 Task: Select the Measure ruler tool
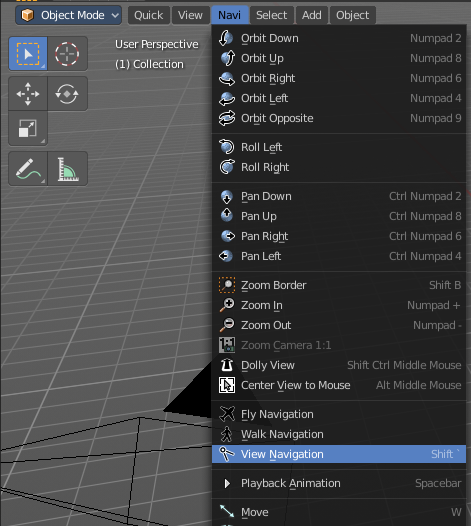(x=67, y=168)
